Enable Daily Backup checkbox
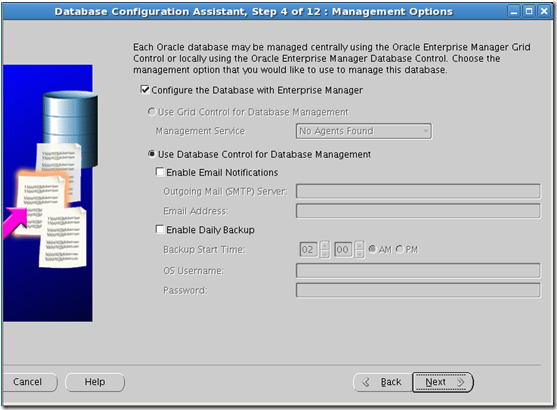Viewport: 557px width, 410px height. (x=160, y=229)
